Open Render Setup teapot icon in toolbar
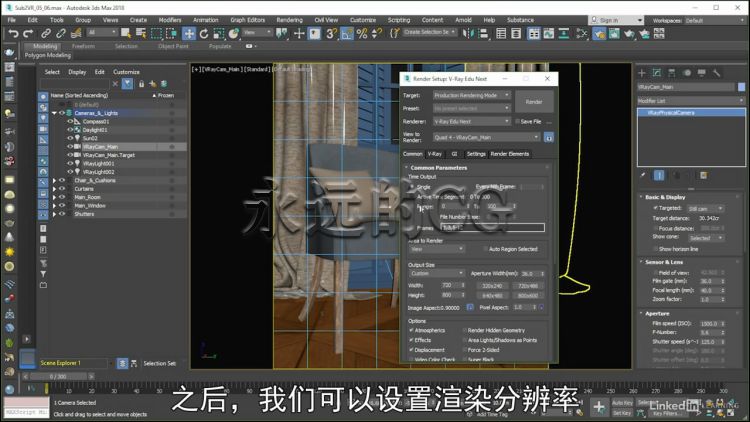Image resolution: width=750 pixels, height=422 pixels. coord(599,33)
